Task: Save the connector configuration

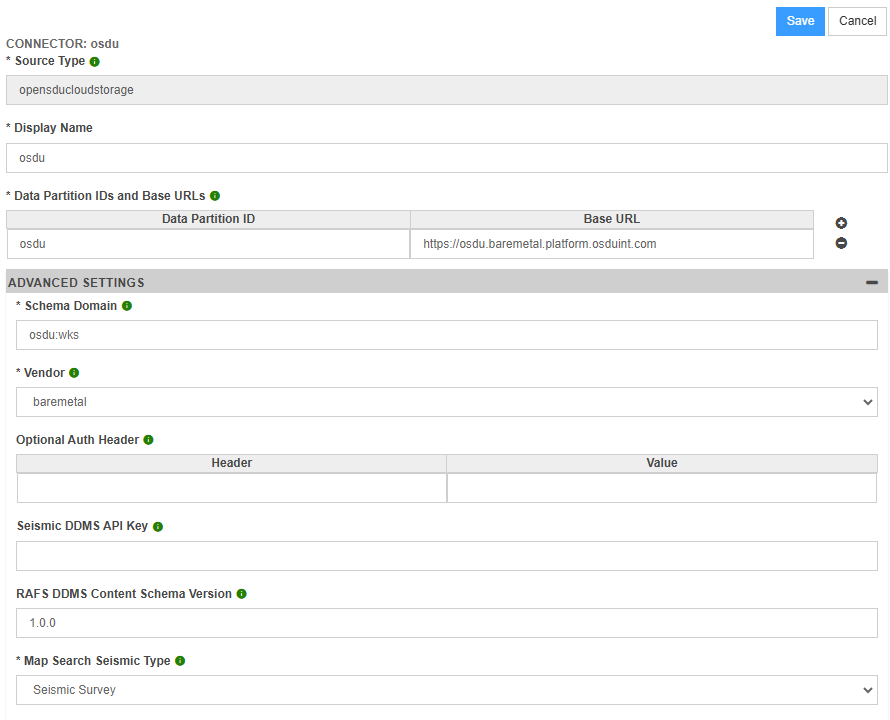Action: click(800, 21)
